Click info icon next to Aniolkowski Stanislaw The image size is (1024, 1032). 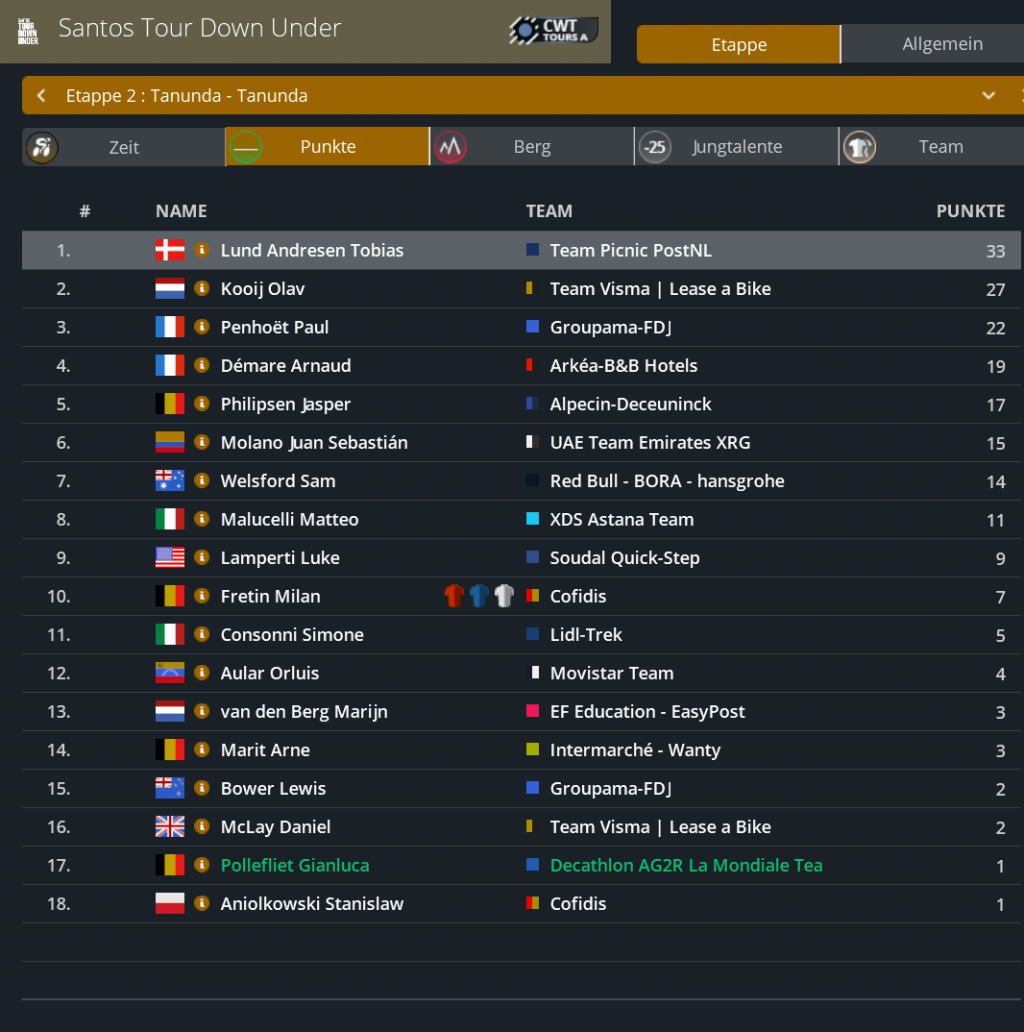[201, 904]
